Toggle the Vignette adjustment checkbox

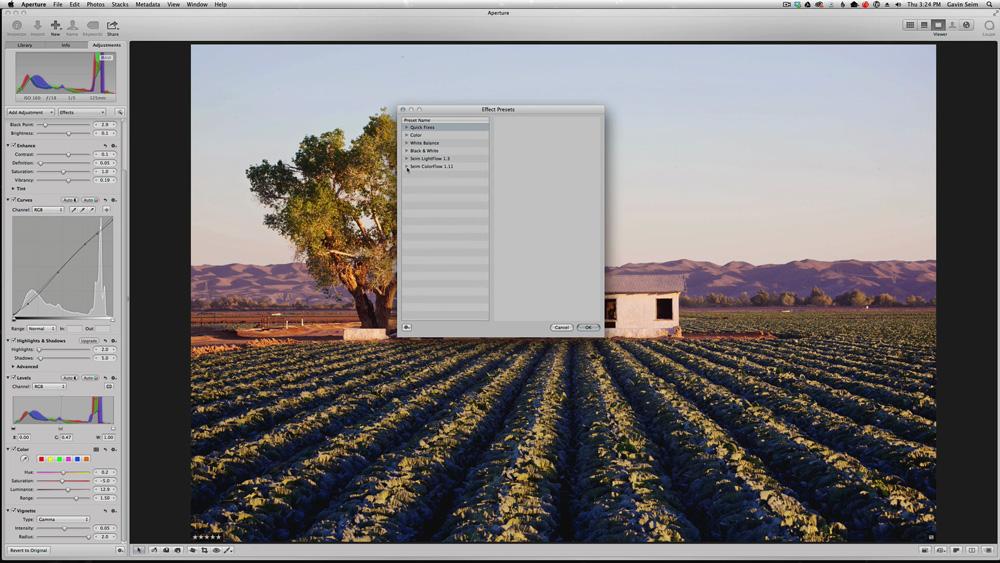tap(13, 510)
